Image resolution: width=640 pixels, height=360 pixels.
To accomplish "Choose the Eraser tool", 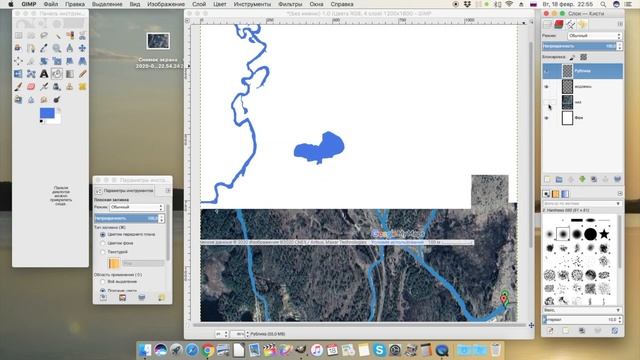I will (x=31, y=87).
